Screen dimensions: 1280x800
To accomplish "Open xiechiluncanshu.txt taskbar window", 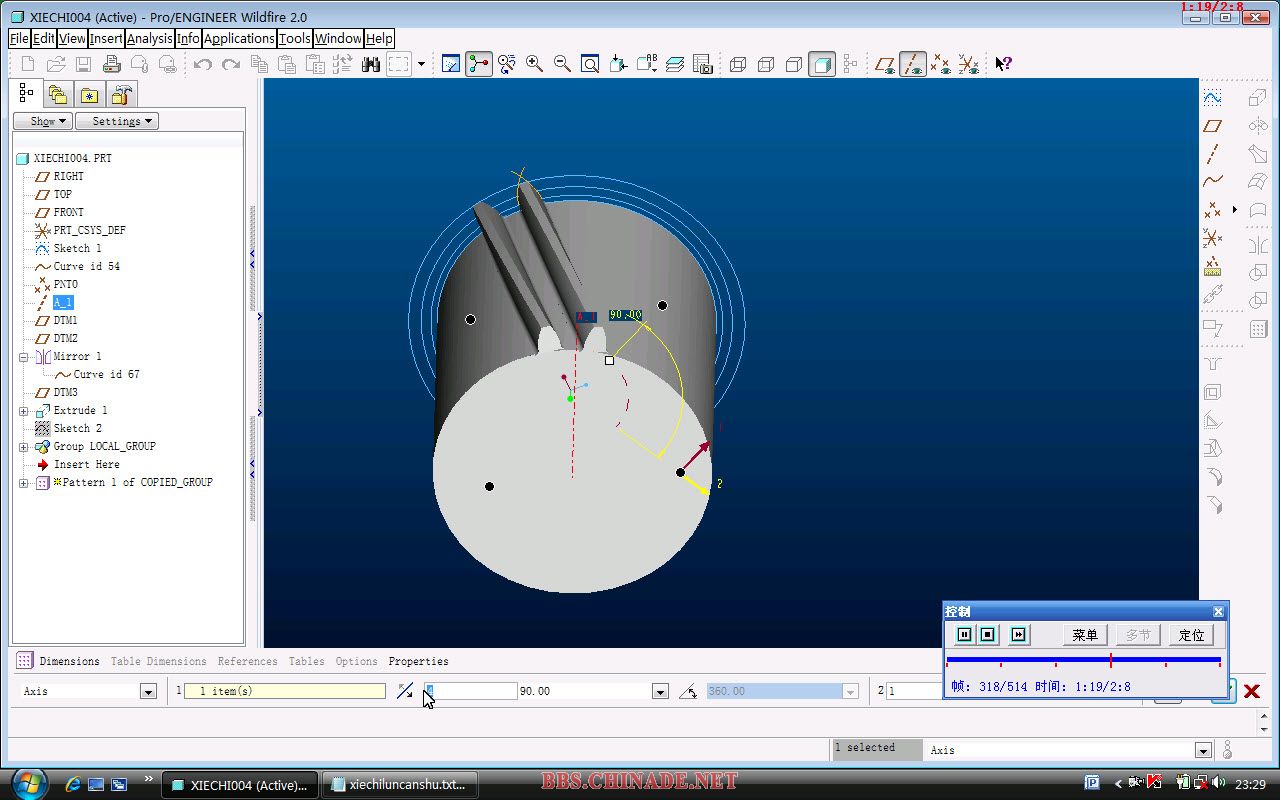I will 400,785.
